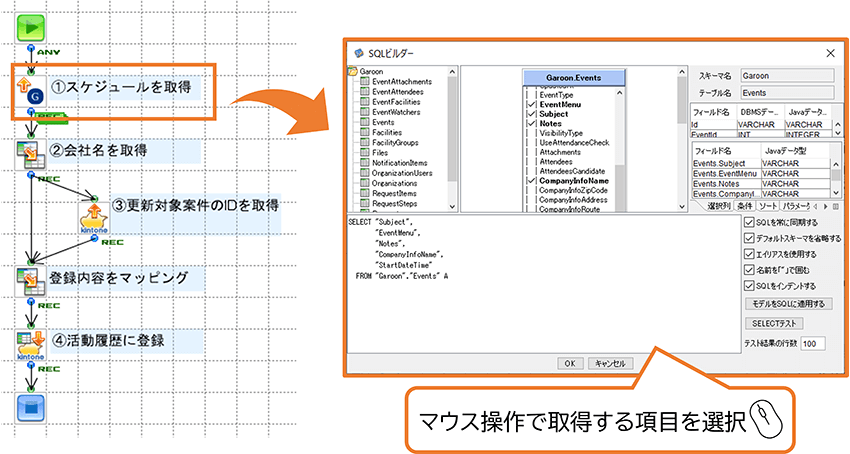Close the SQLビルダー dialog

830,53
